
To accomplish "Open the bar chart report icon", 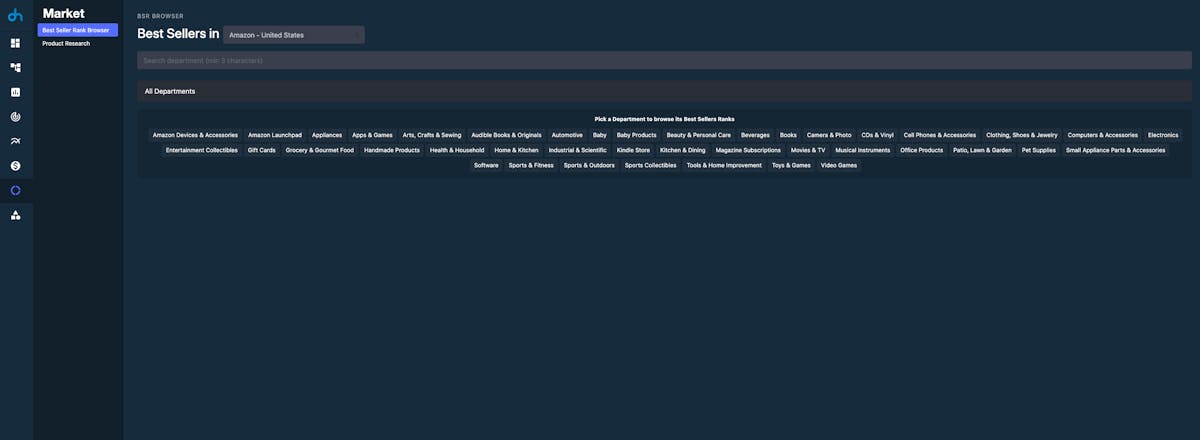I will point(15,92).
